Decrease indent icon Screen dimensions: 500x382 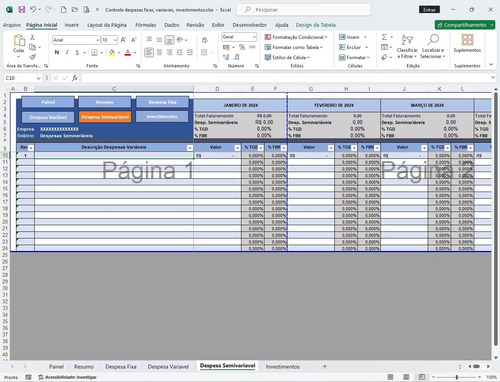pos(180,52)
